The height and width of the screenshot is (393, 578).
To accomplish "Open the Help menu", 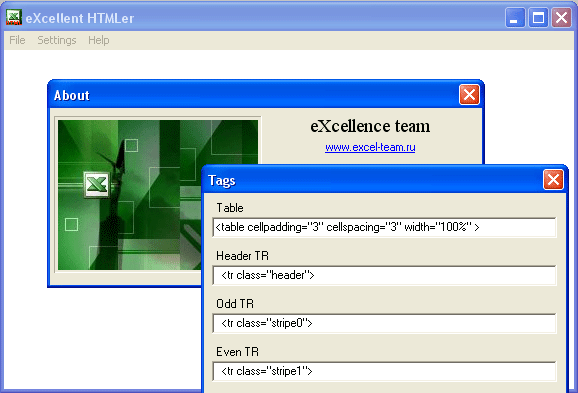I will click(x=98, y=40).
